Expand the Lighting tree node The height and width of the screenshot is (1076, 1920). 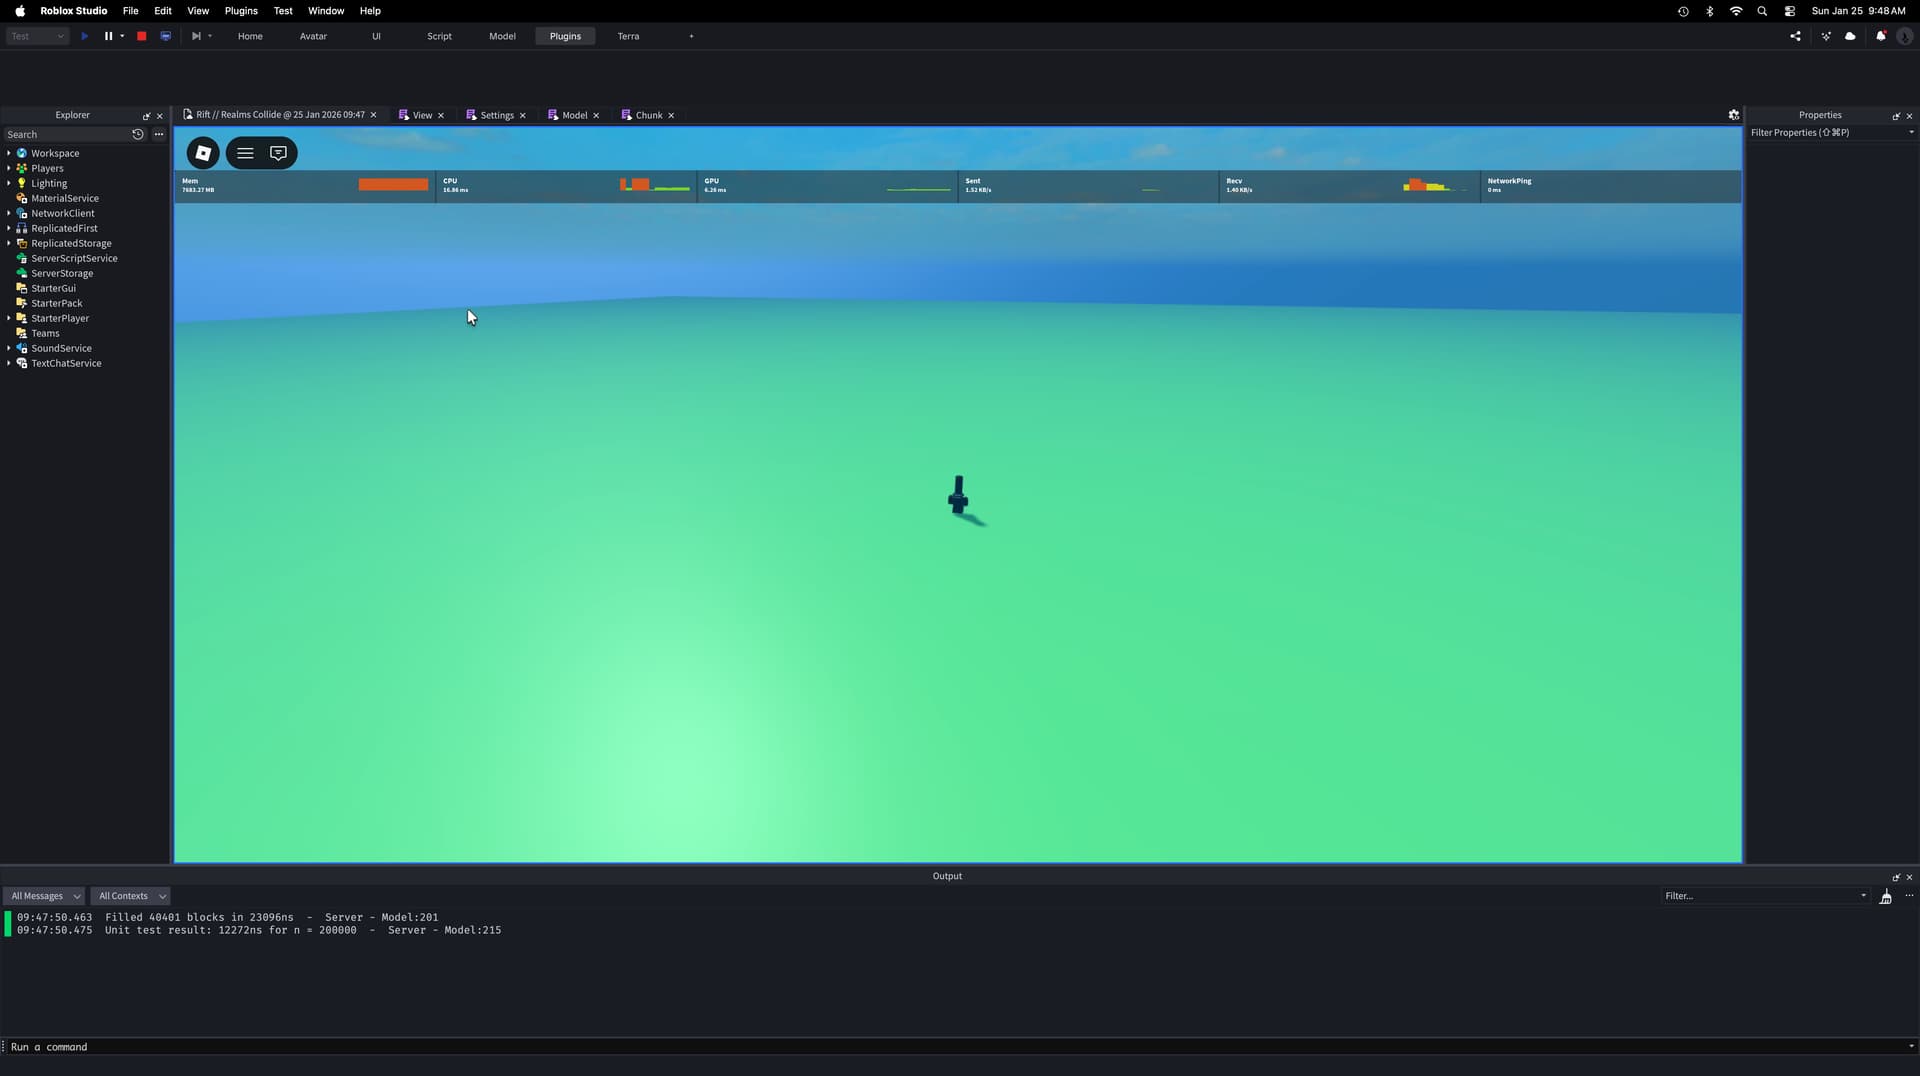[9, 183]
